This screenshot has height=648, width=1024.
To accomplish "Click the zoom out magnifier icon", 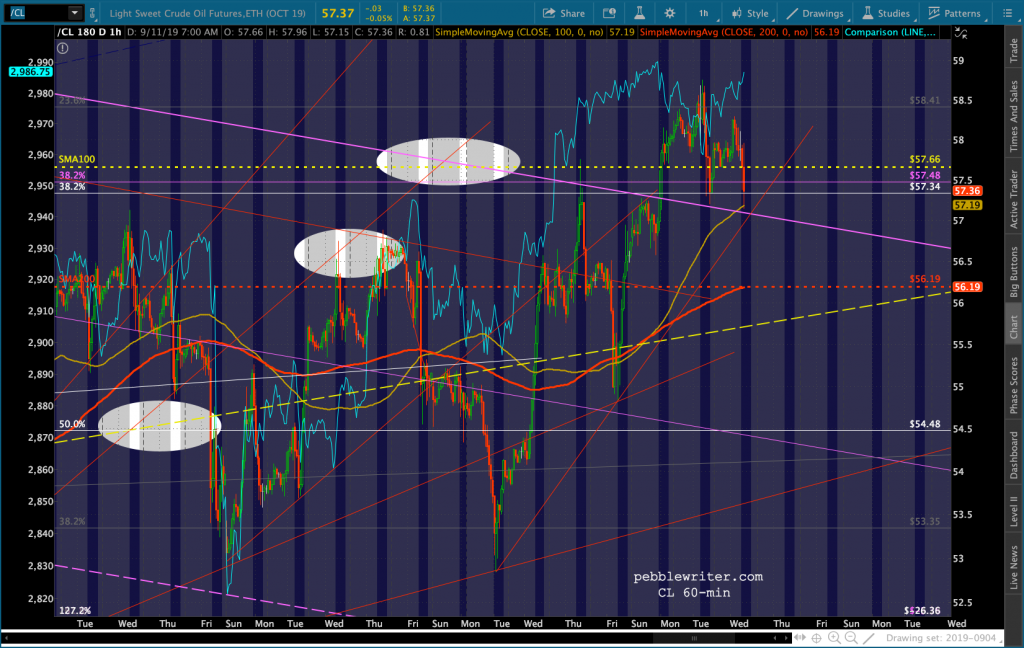I will 851,638.
